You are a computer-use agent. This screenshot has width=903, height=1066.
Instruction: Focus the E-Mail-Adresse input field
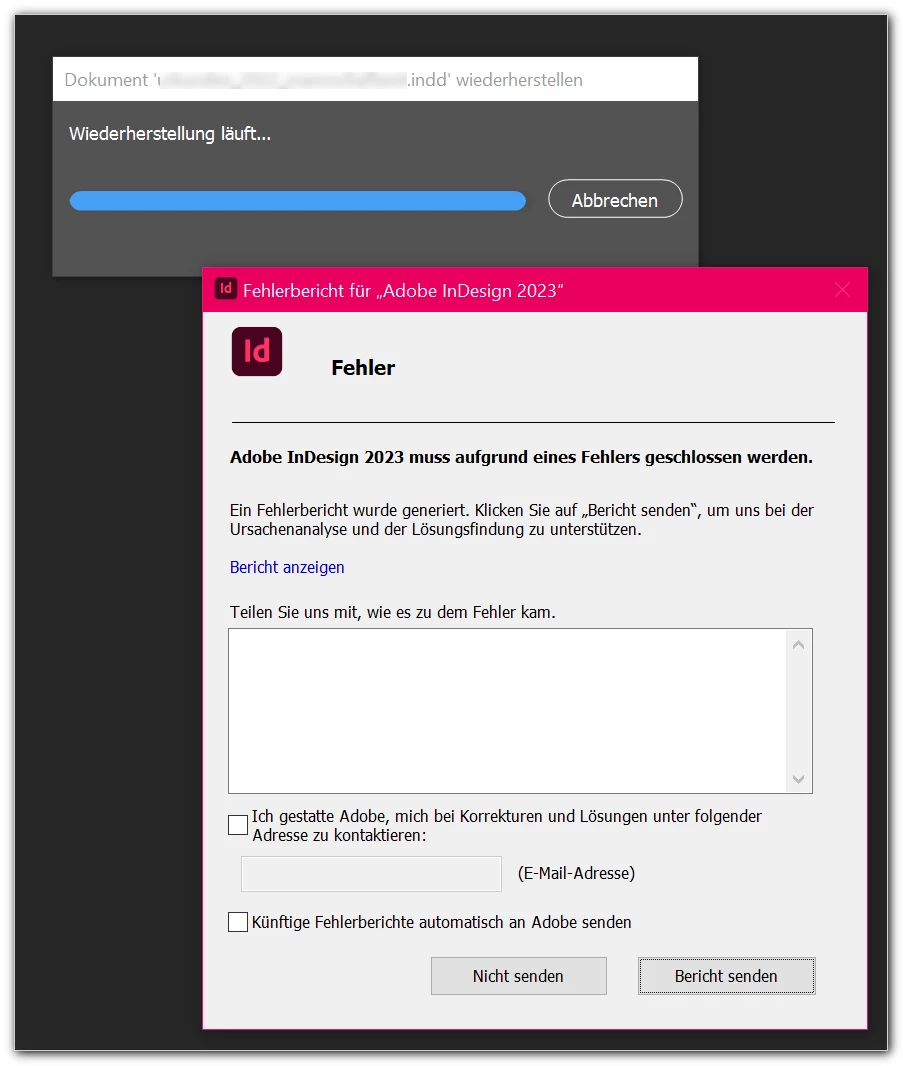[371, 874]
